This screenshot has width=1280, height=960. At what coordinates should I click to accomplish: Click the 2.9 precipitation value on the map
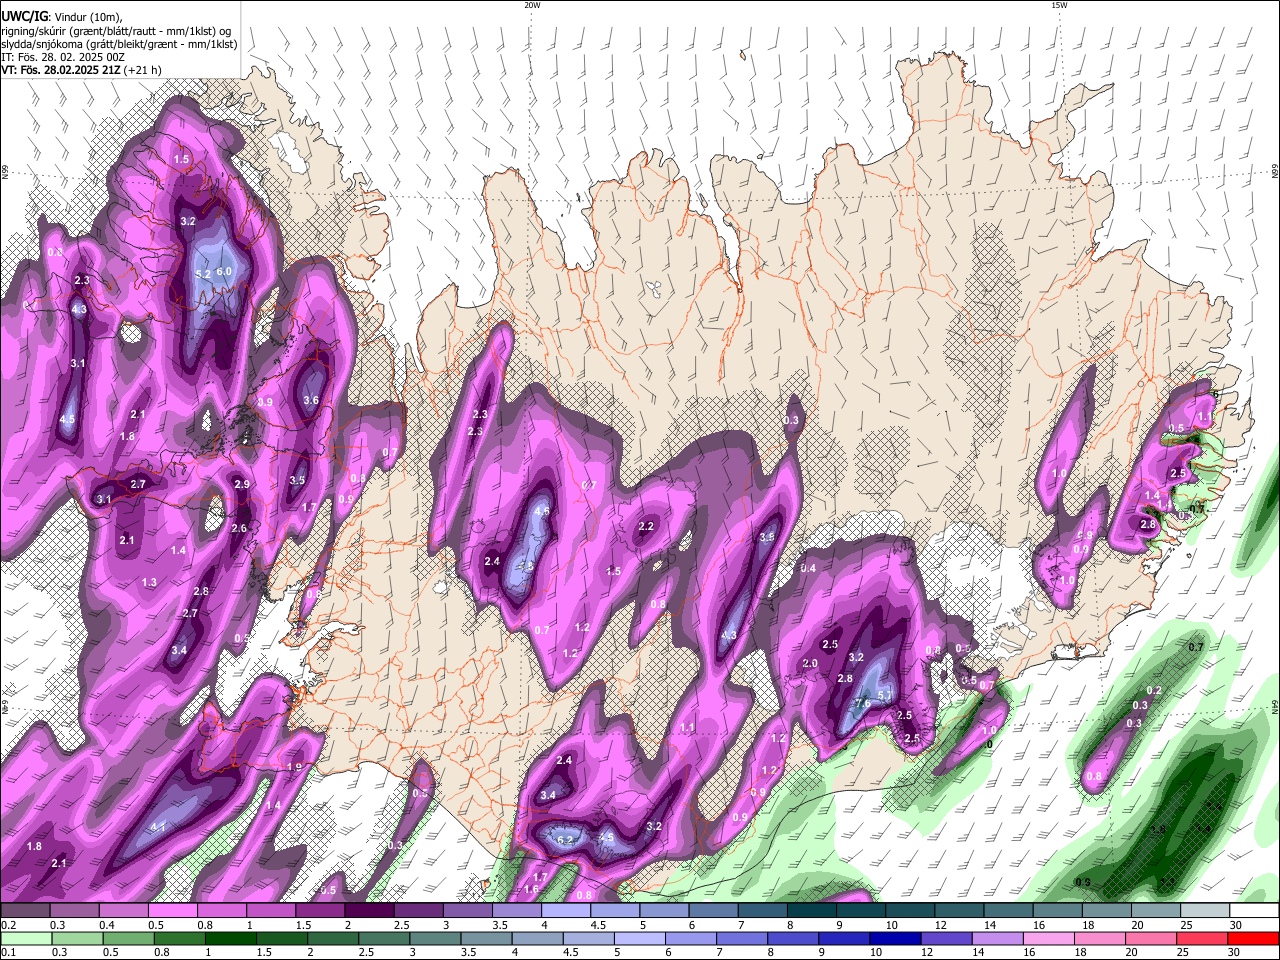click(241, 484)
